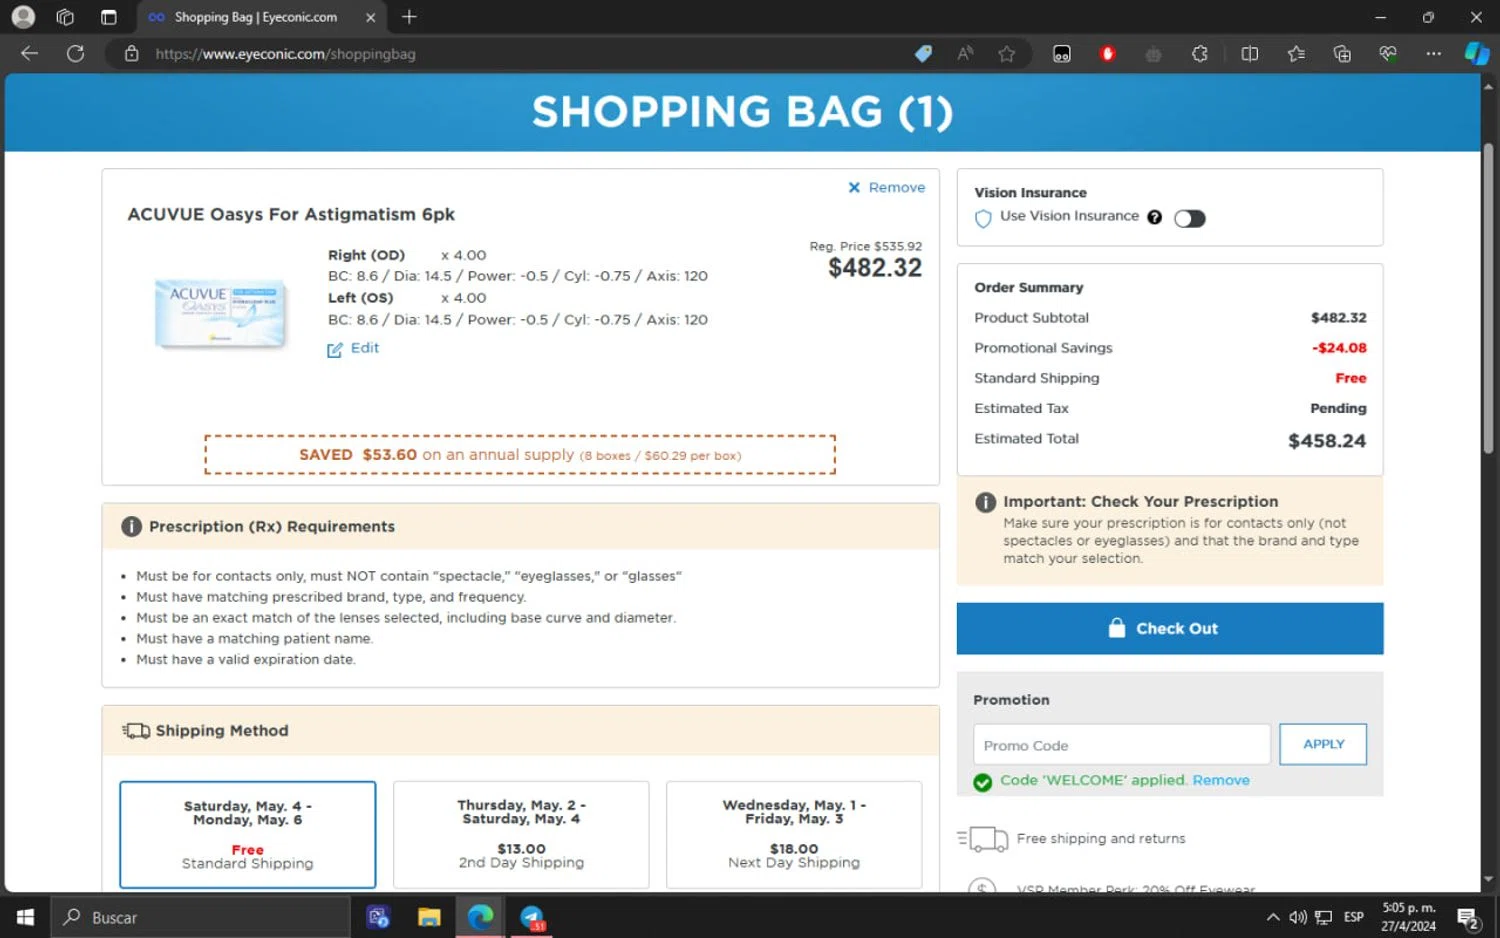The height and width of the screenshot is (938, 1500).
Task: Click the Buscar taskbar search box
Action: (200, 917)
